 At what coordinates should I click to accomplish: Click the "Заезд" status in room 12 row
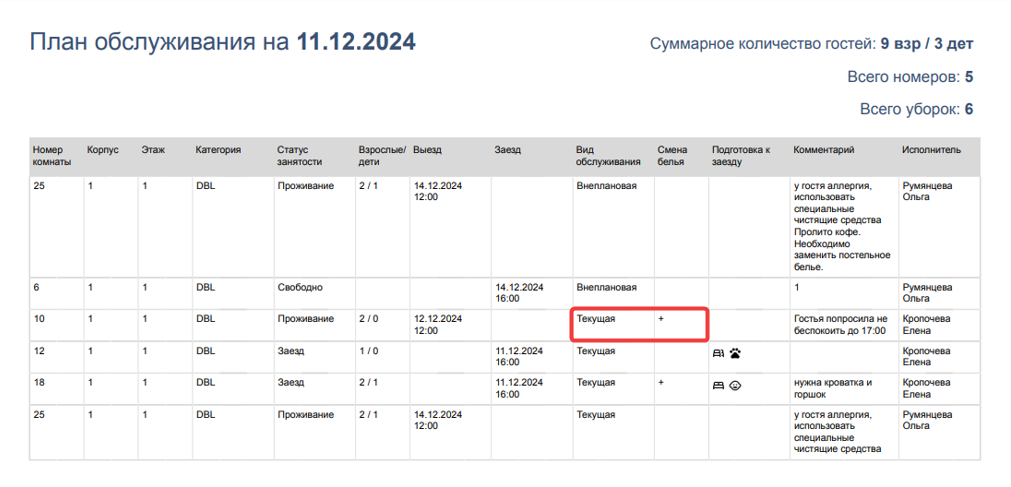[x=290, y=351]
